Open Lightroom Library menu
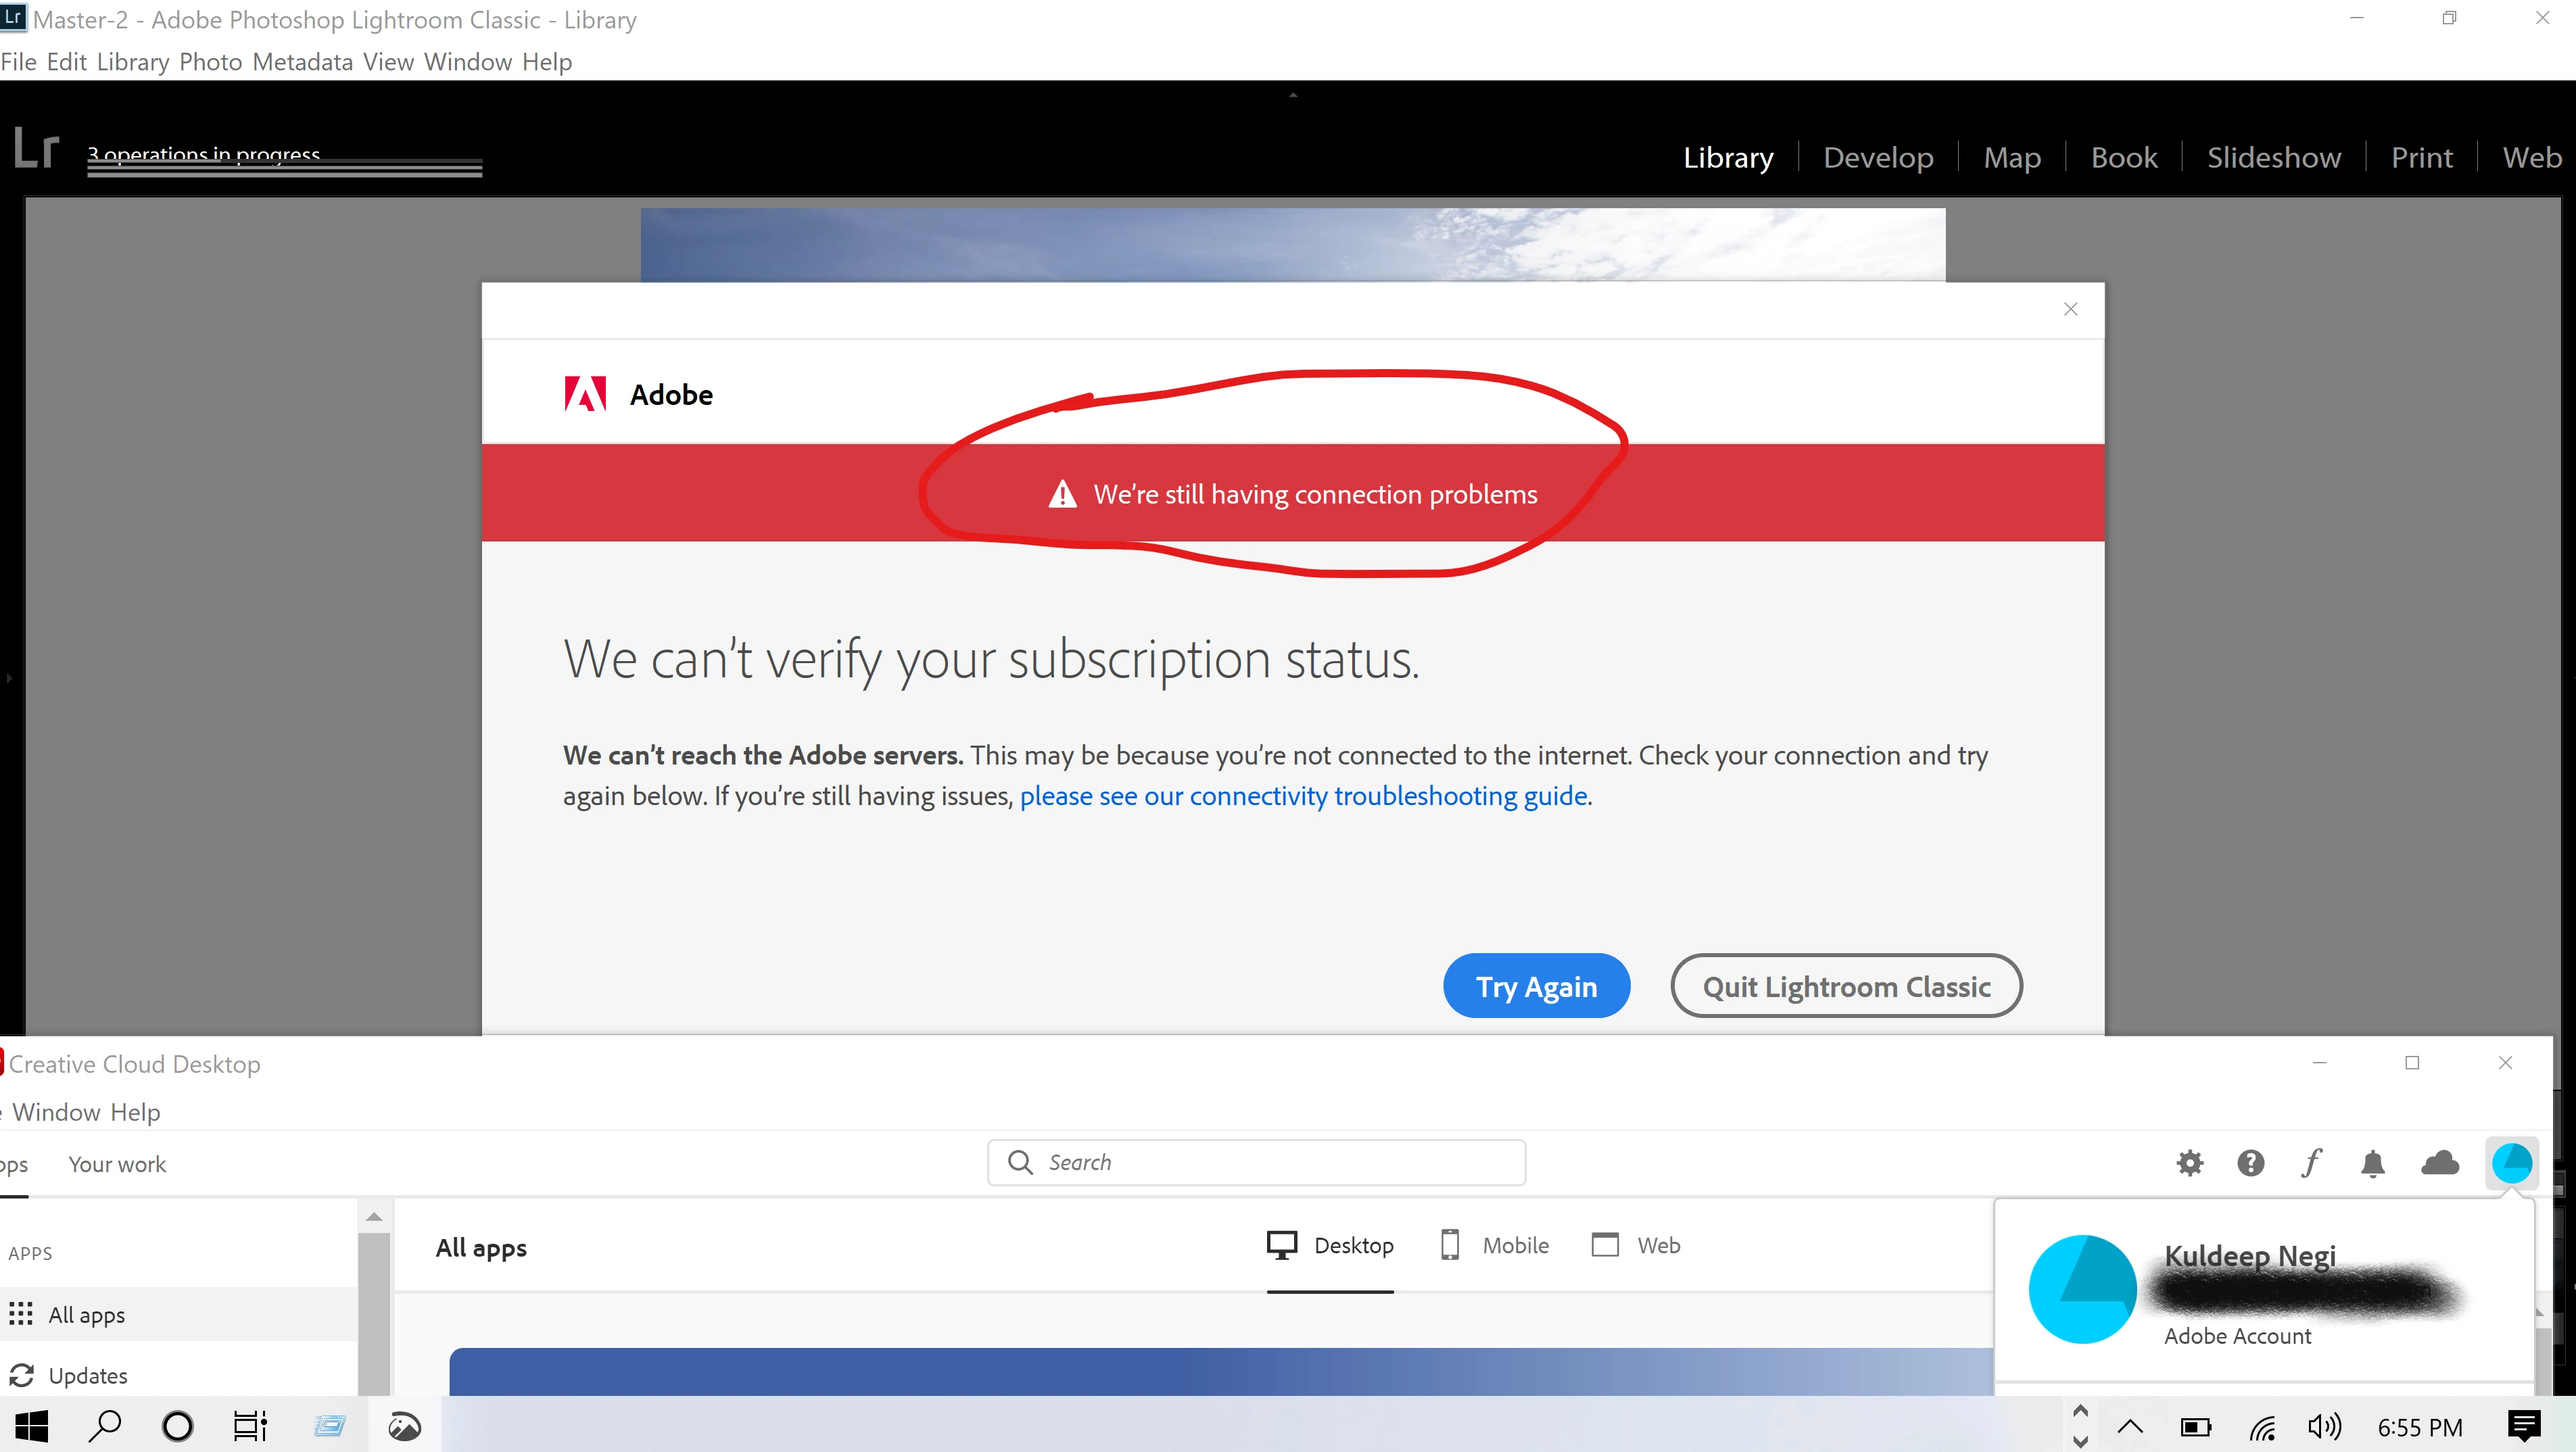Viewport: 2576px width, 1452px height. point(133,62)
